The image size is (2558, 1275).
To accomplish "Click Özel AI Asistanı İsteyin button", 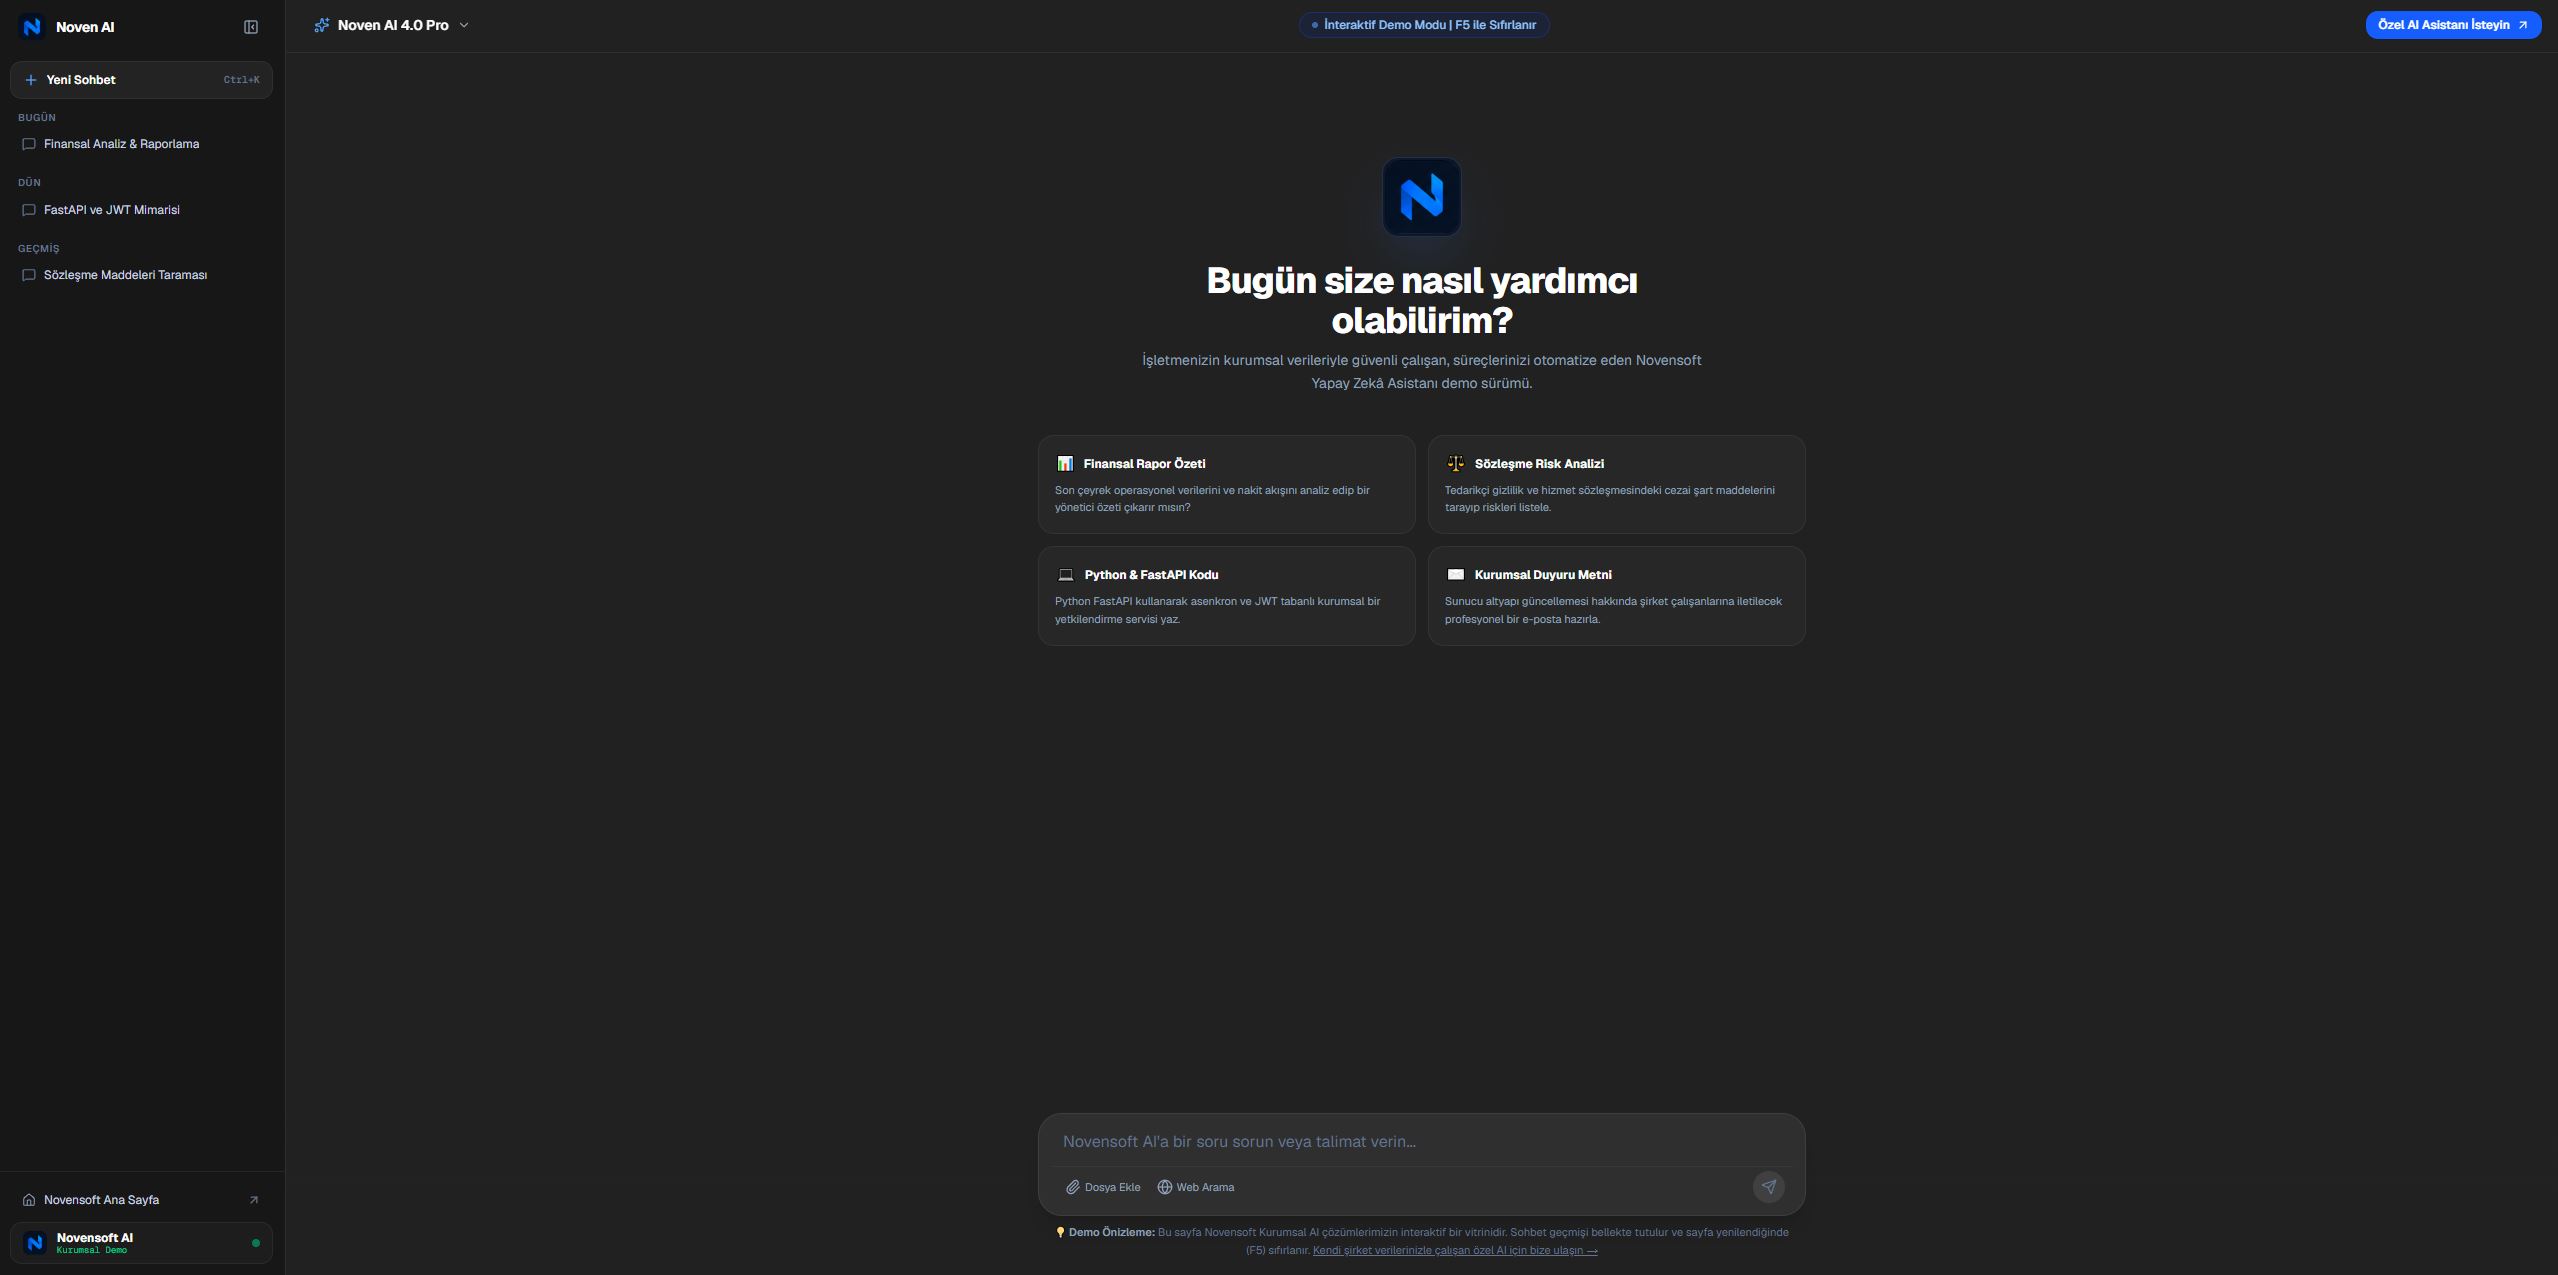I will (2452, 25).
